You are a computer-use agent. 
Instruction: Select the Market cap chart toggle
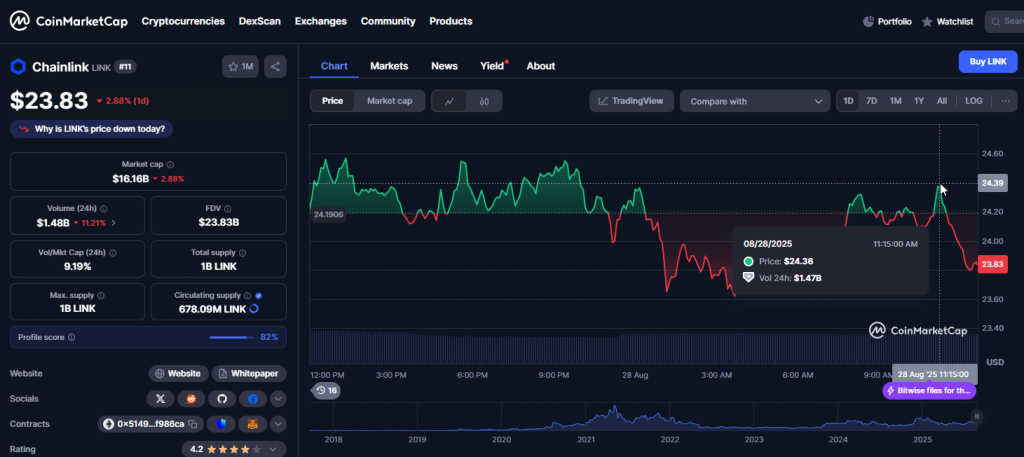[x=389, y=101]
